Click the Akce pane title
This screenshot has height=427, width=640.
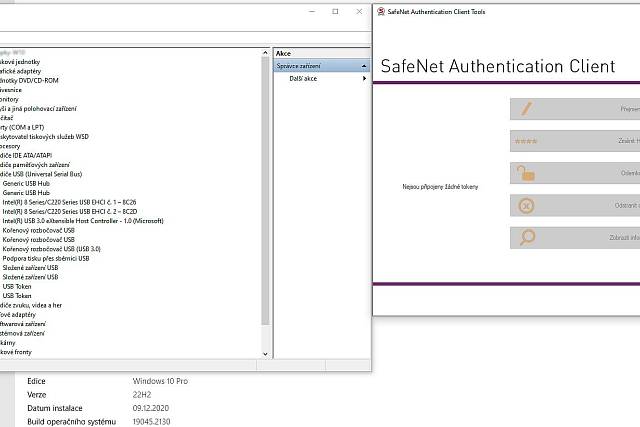tap(283, 53)
